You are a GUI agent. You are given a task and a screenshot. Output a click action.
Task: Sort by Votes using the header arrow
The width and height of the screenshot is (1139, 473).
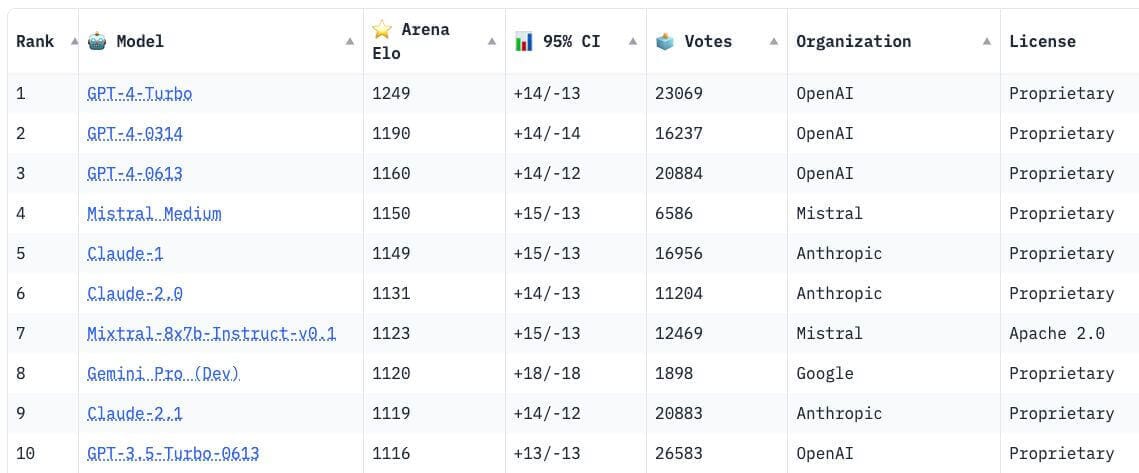click(x=774, y=41)
